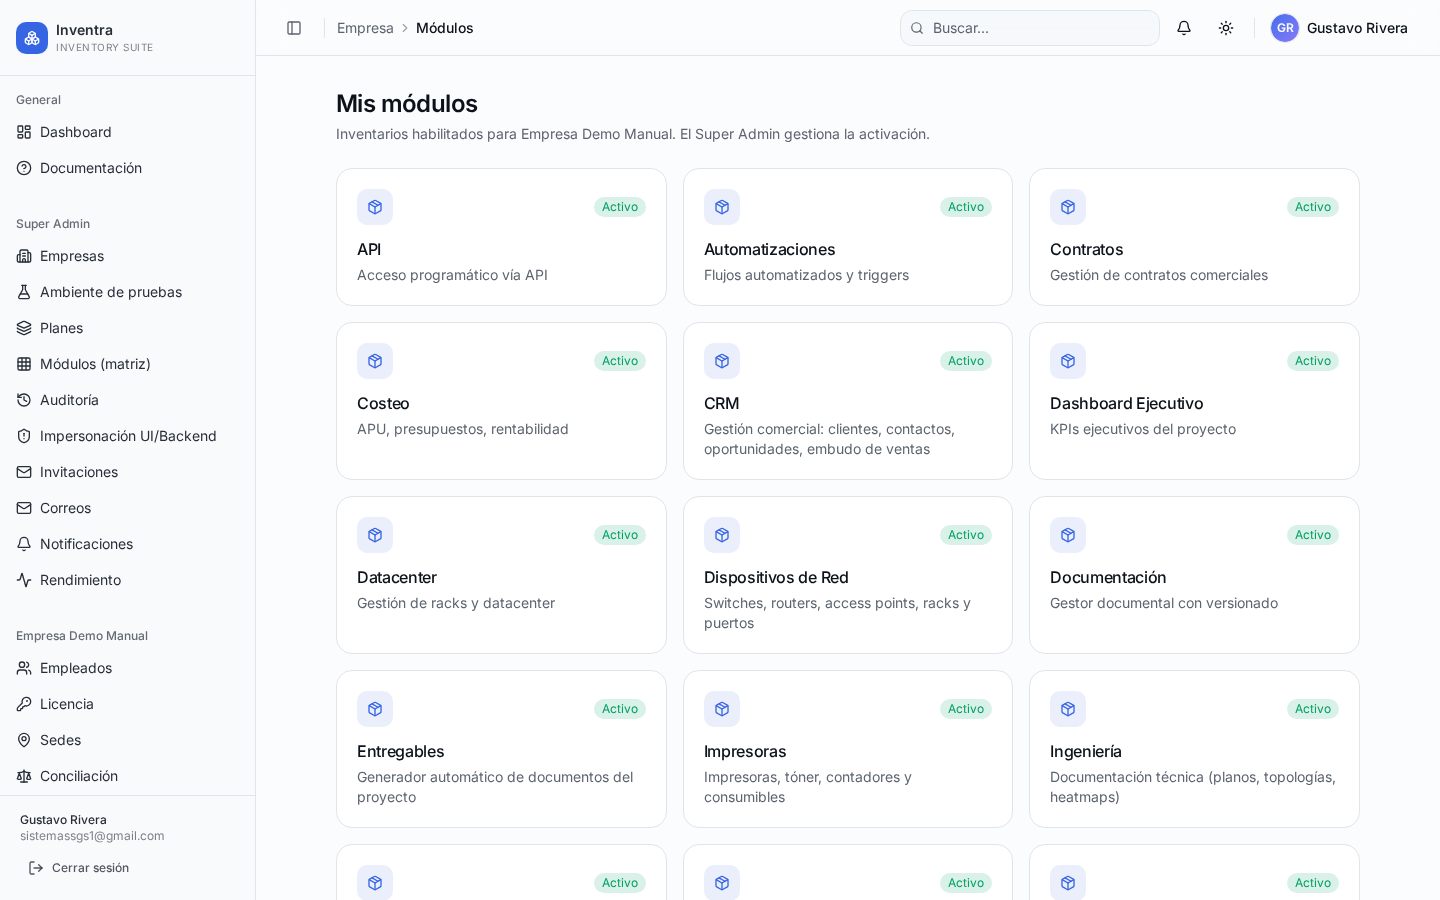Click the Cerrar sesión logout icon
This screenshot has height=900, width=1440.
(36, 868)
